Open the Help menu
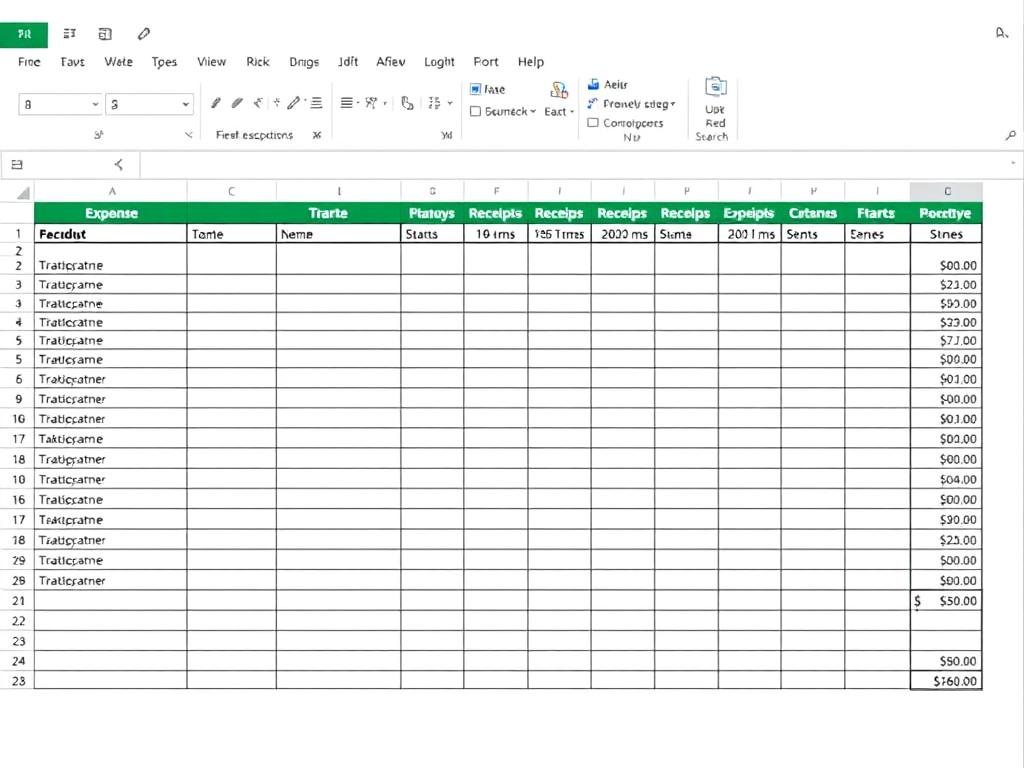 pyautogui.click(x=531, y=61)
